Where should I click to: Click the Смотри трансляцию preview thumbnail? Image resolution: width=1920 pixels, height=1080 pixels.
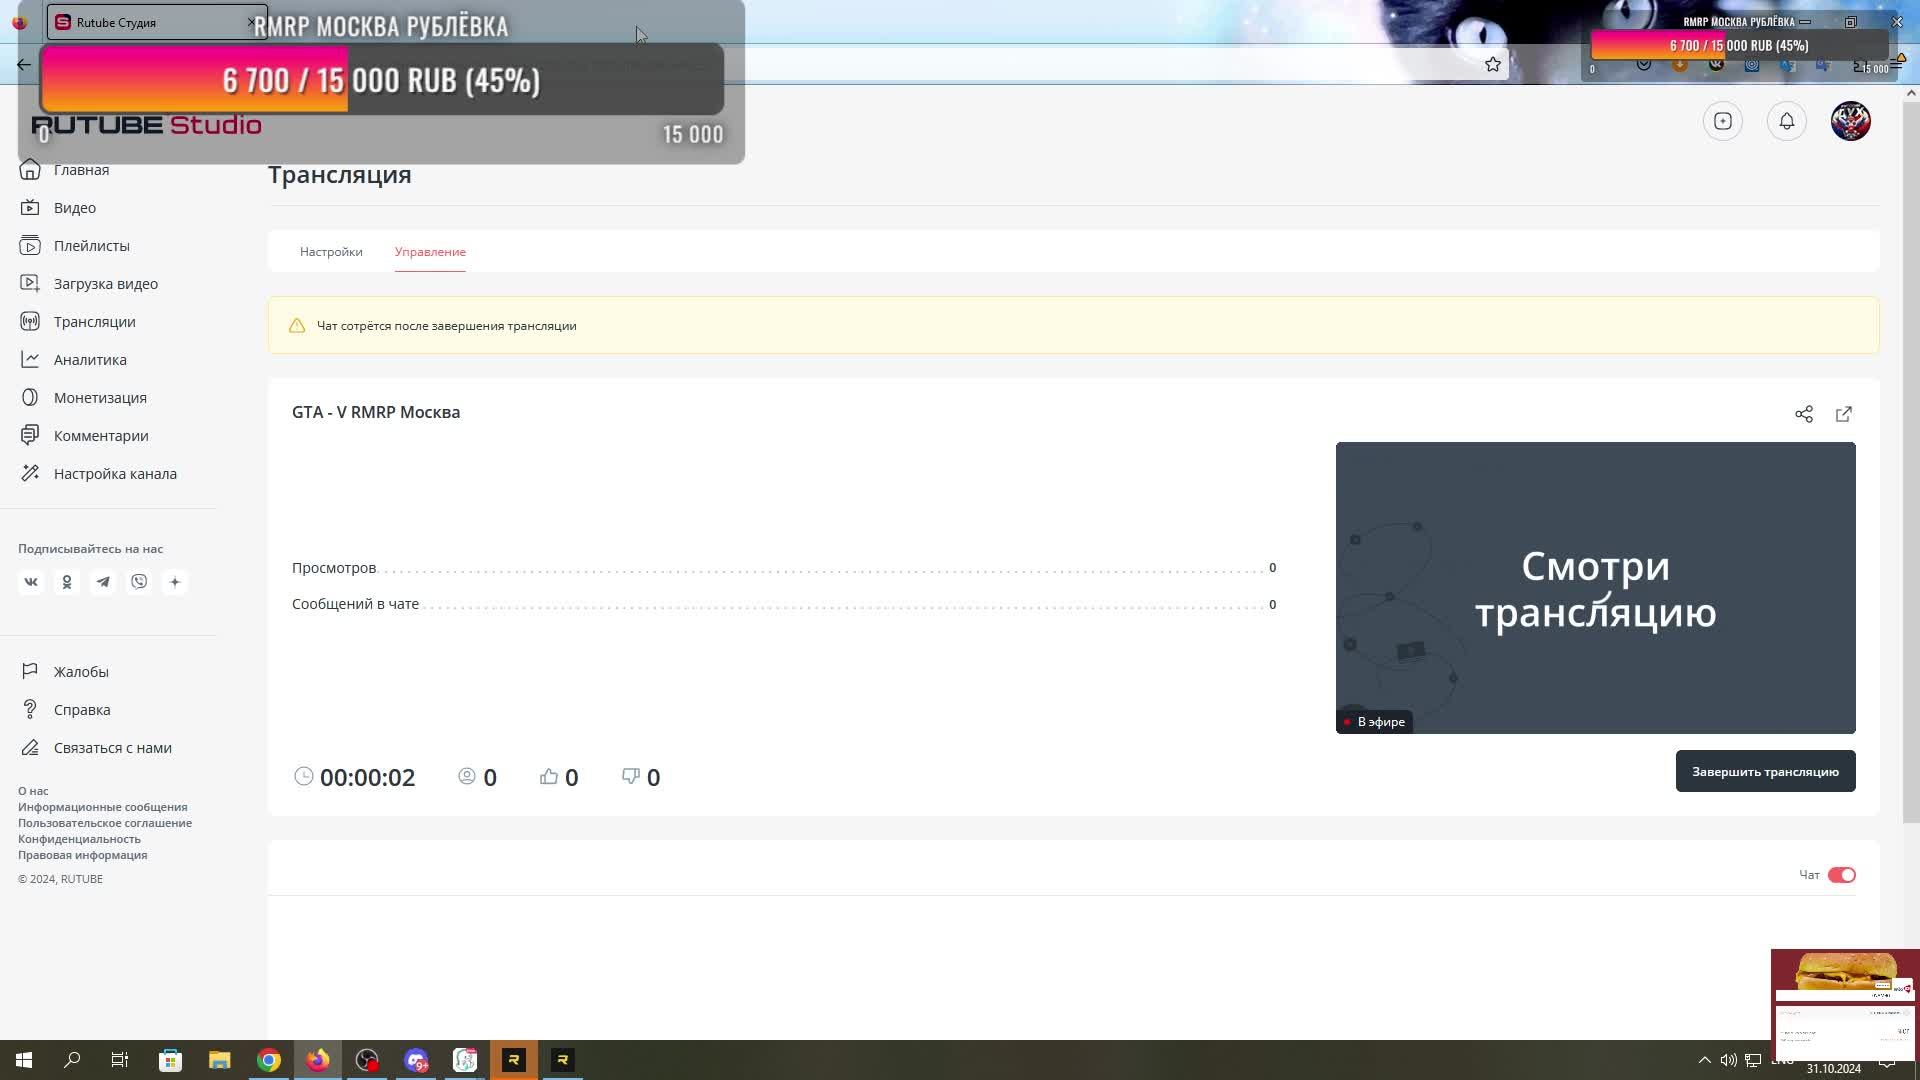pos(1595,588)
